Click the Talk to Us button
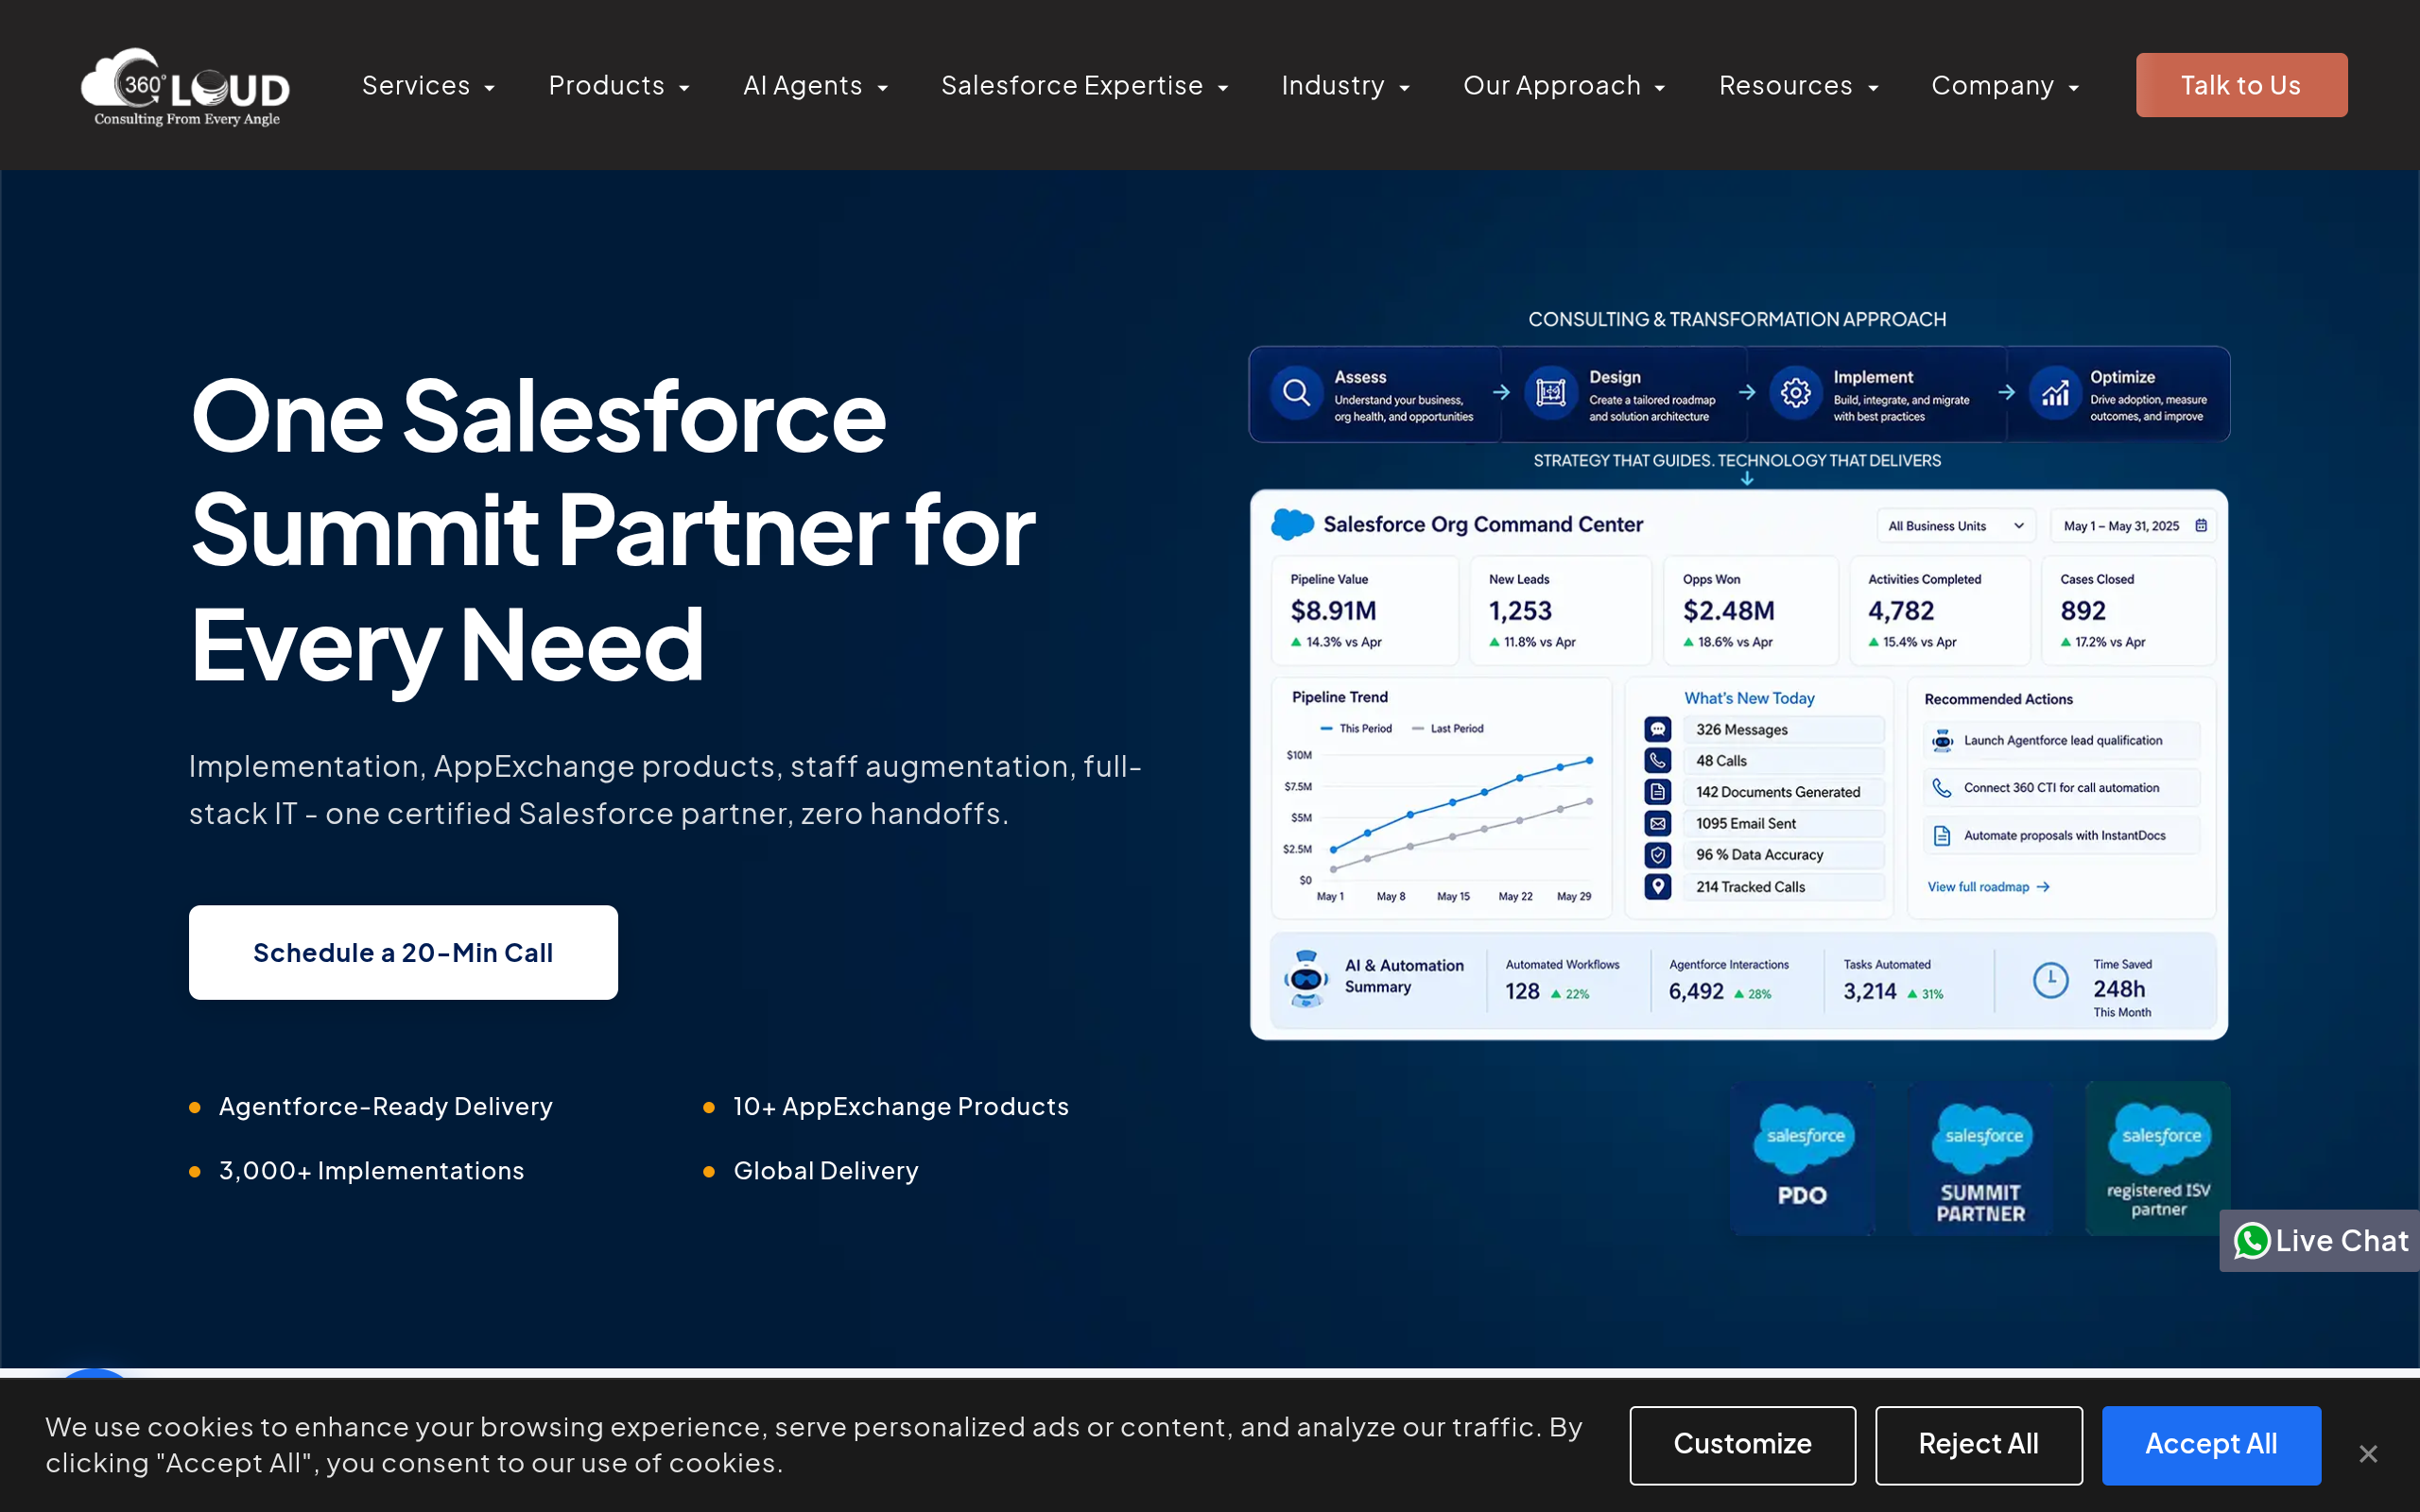 [x=2241, y=85]
